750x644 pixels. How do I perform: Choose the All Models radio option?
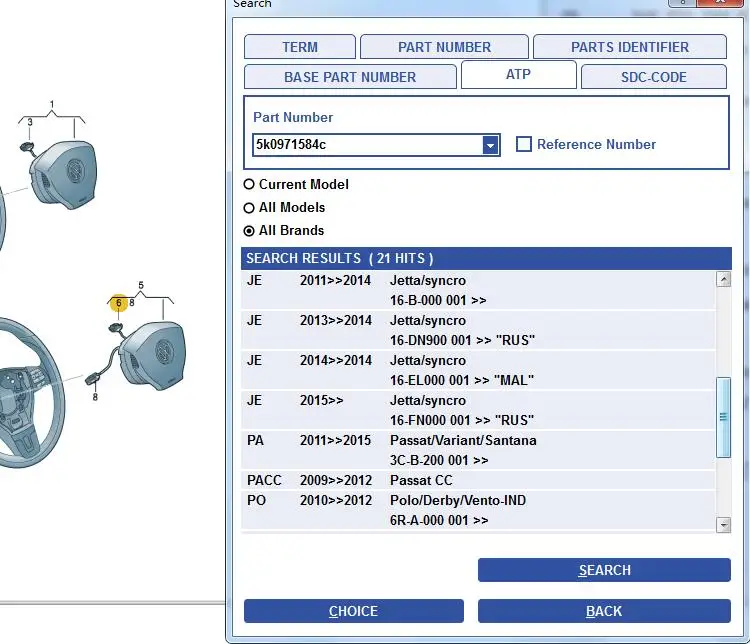tap(249, 208)
